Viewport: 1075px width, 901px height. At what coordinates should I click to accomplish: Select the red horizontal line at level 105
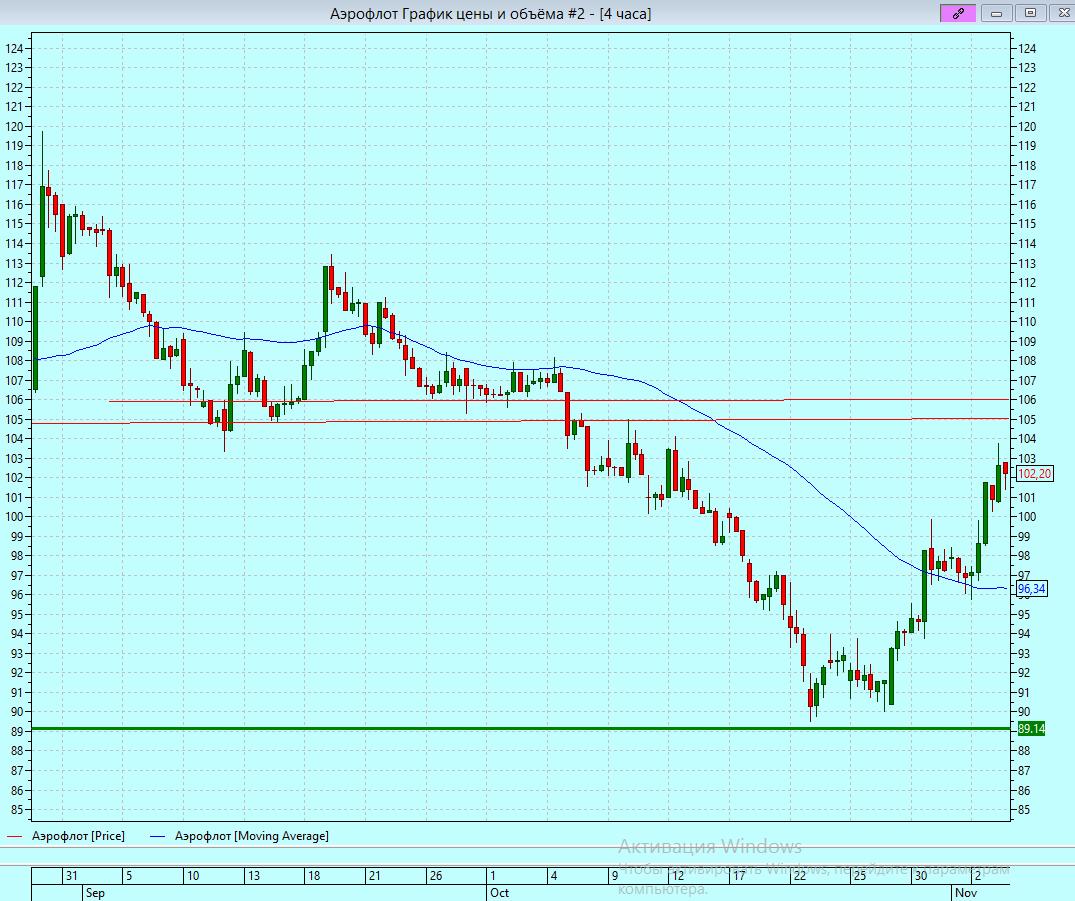pos(521,421)
